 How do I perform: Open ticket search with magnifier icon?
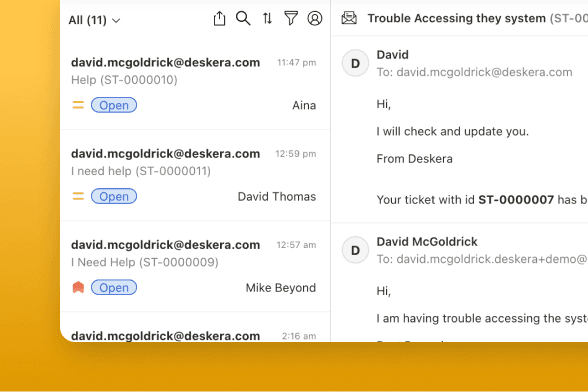click(243, 18)
